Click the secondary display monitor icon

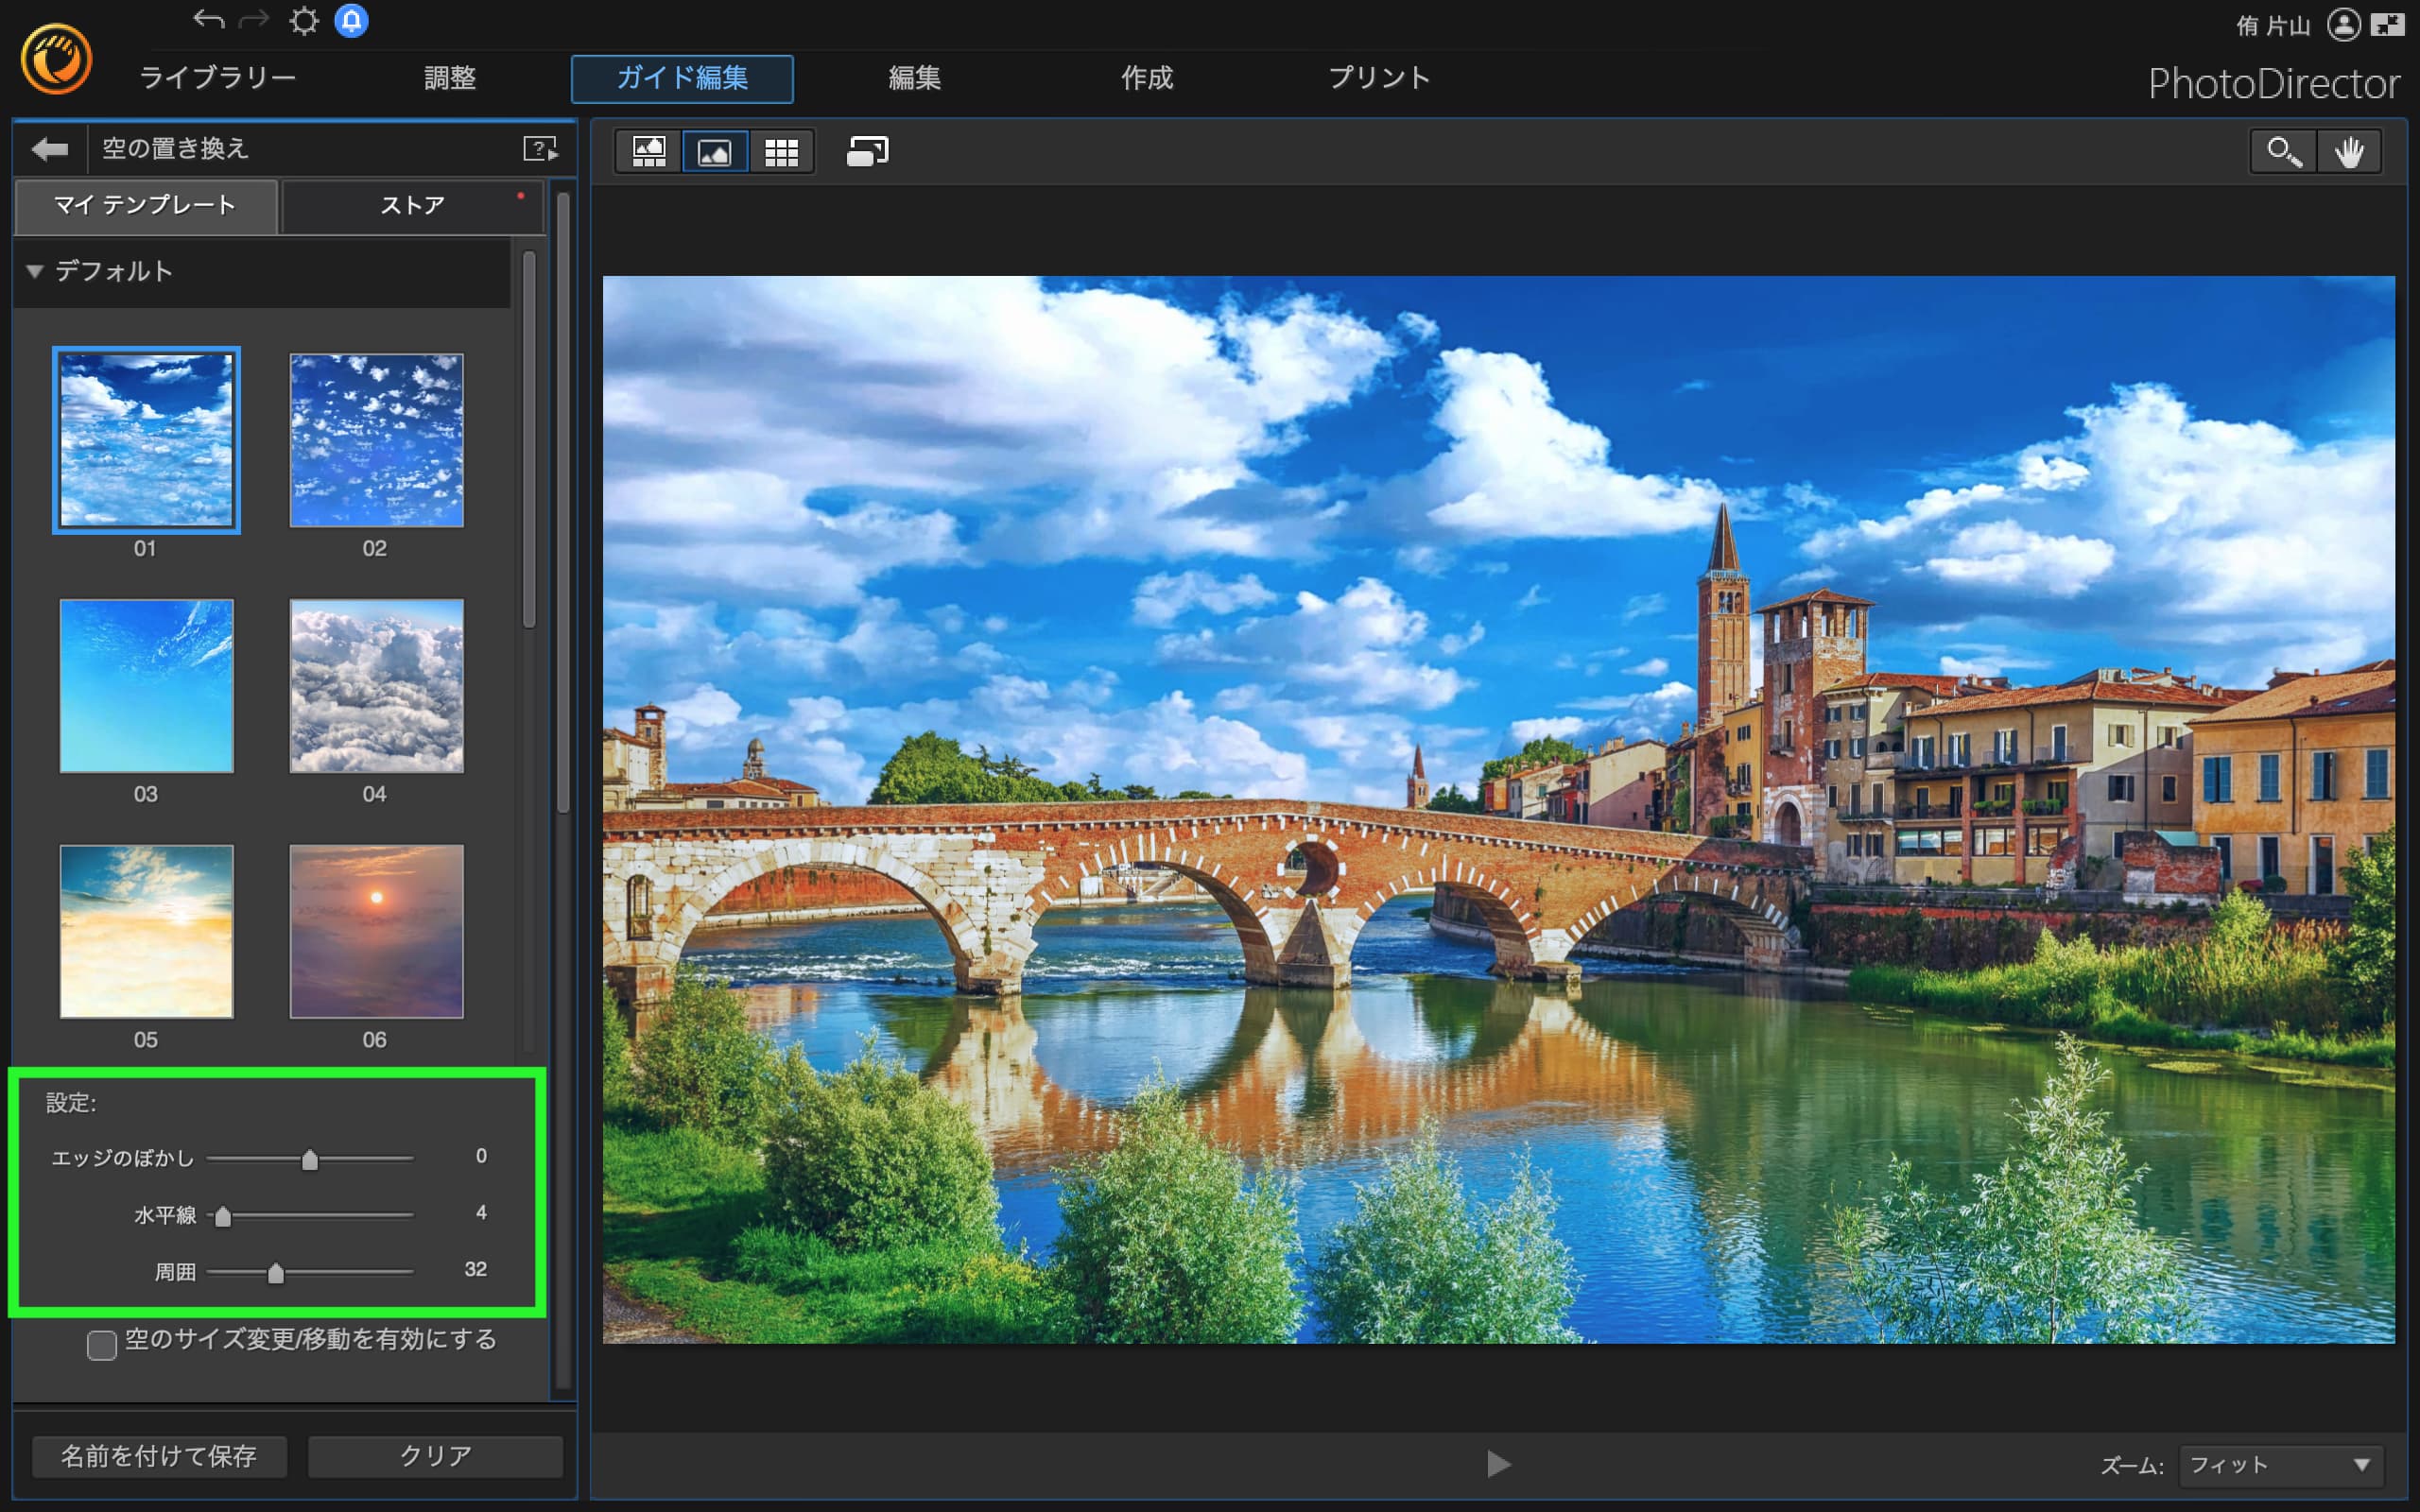pyautogui.click(x=867, y=152)
